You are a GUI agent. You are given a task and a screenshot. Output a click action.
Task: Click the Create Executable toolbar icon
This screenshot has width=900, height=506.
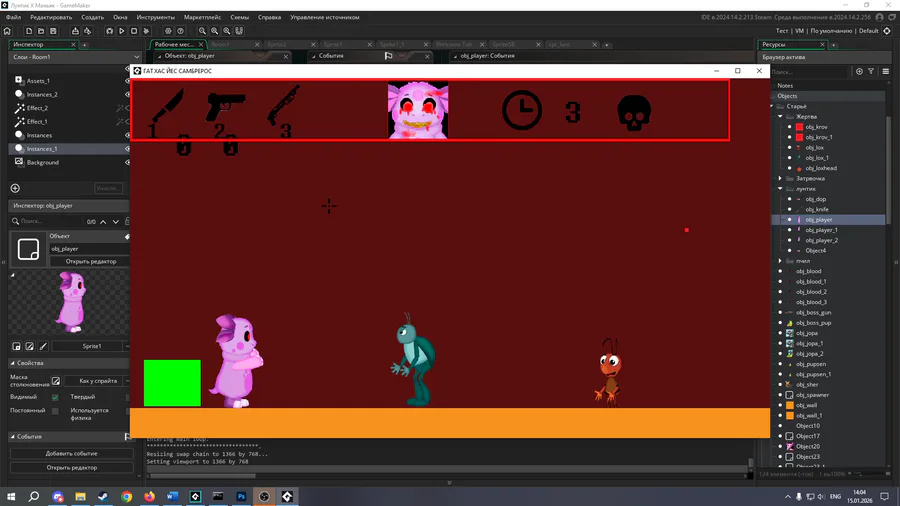click(x=75, y=31)
